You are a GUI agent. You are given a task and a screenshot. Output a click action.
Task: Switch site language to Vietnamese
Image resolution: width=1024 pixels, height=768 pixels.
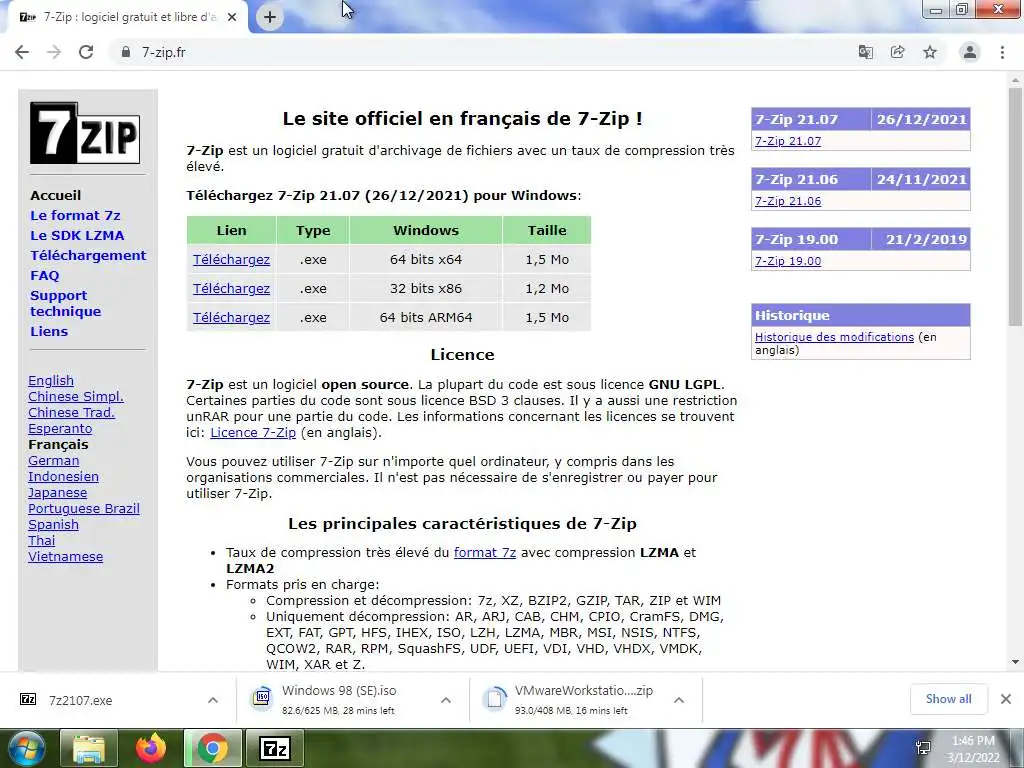tap(65, 556)
